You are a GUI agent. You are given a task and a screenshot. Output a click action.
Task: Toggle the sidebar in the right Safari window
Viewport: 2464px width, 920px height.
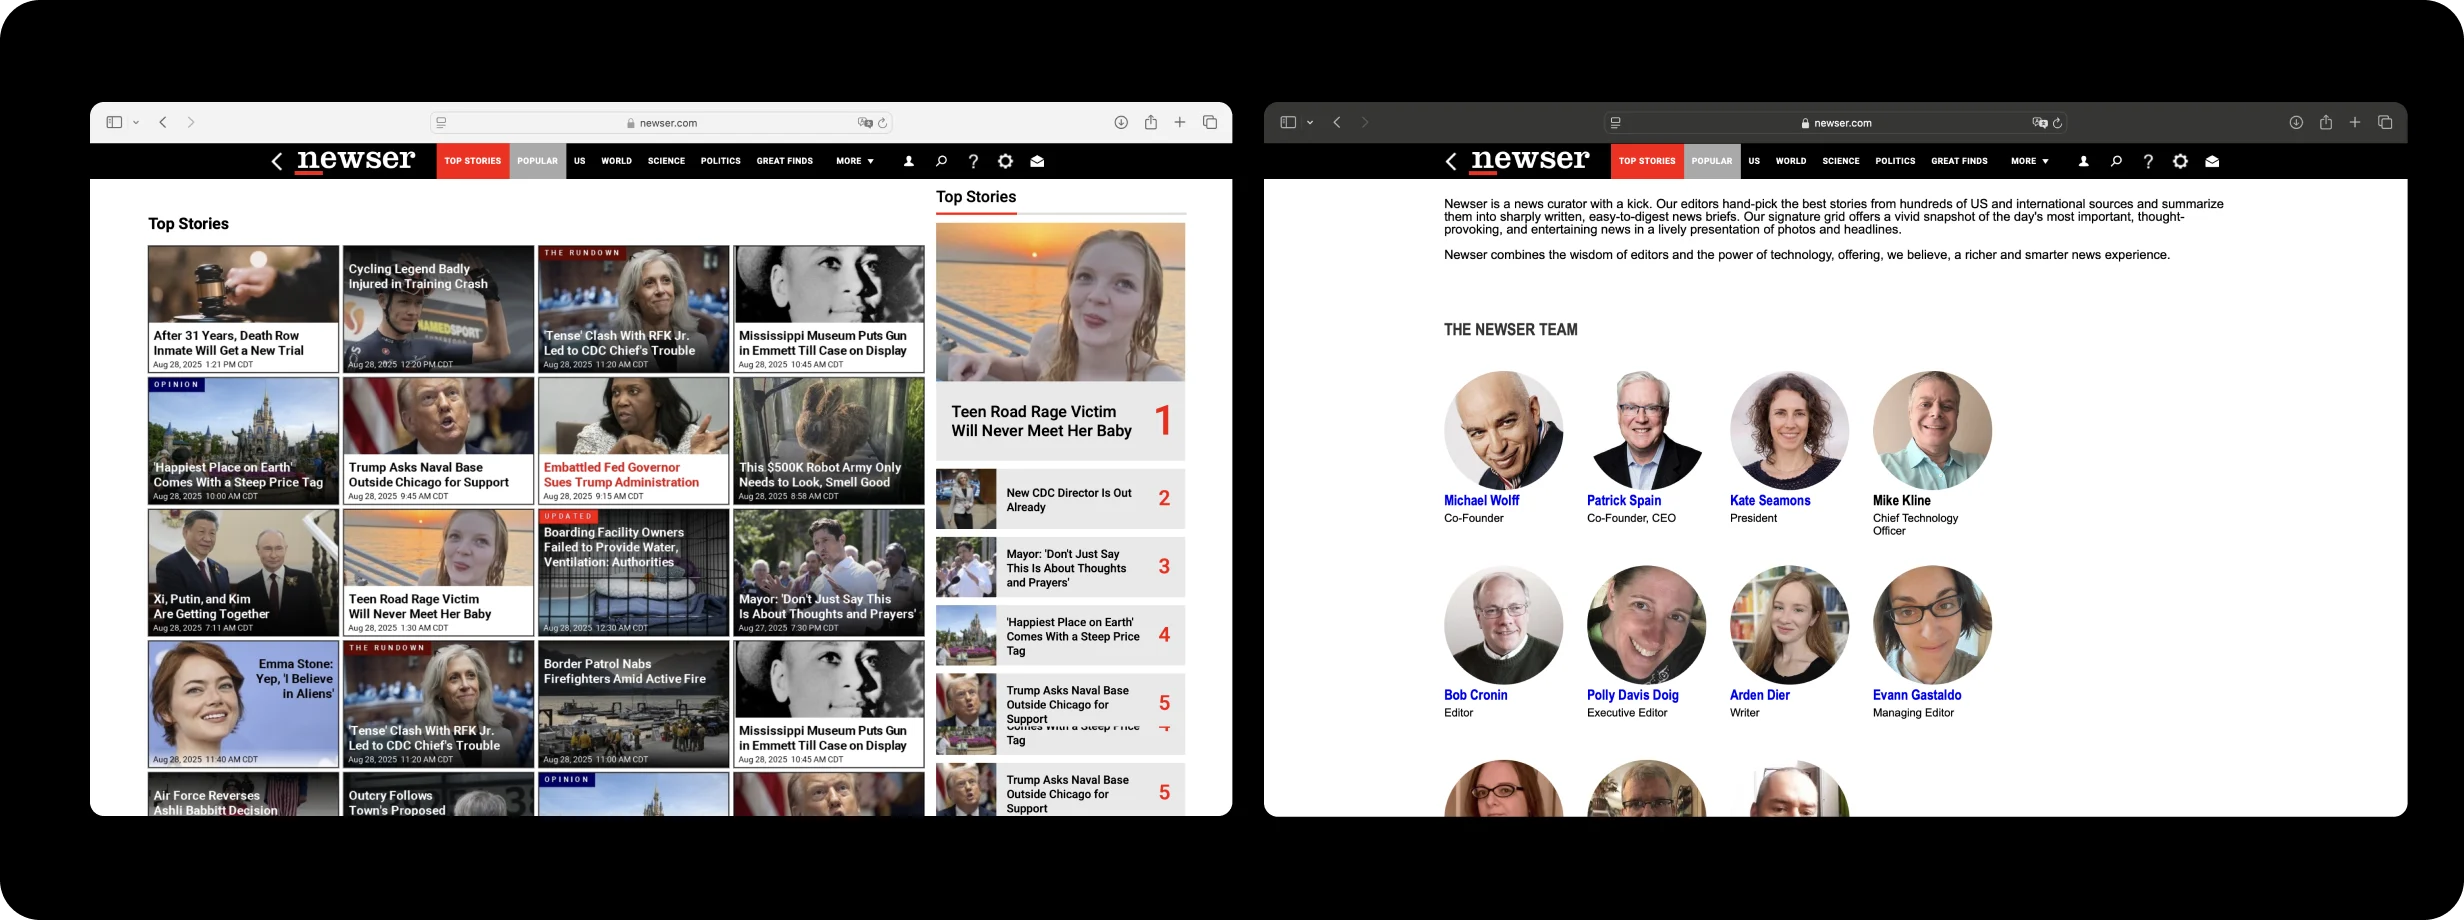[x=1288, y=122]
